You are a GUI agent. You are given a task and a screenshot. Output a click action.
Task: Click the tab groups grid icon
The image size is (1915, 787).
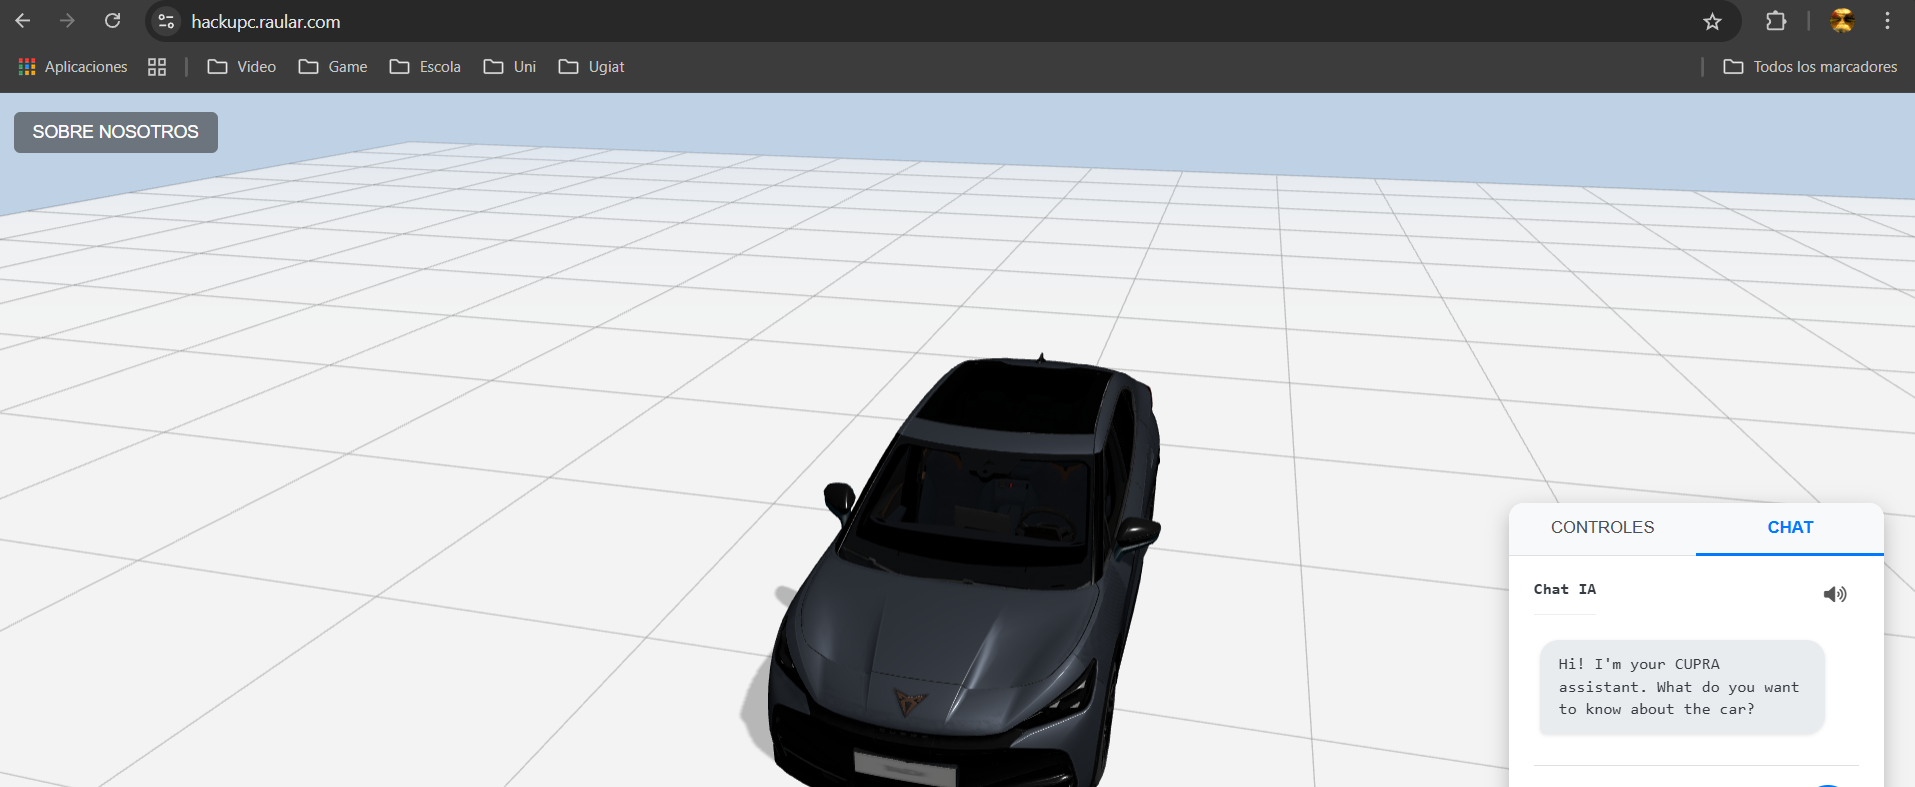(x=157, y=67)
